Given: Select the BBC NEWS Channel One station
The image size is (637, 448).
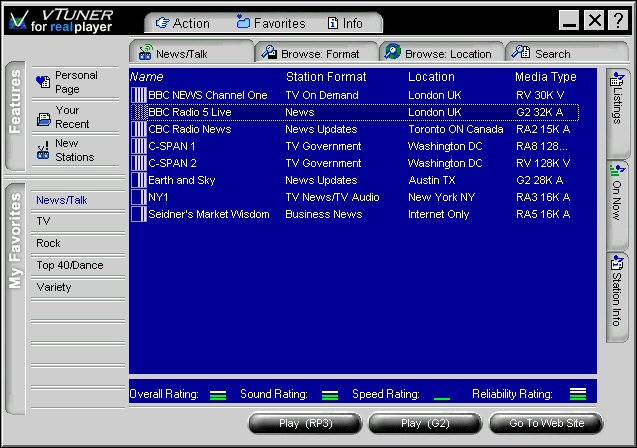Looking at the screenshot, I should pyautogui.click(x=355, y=95).
